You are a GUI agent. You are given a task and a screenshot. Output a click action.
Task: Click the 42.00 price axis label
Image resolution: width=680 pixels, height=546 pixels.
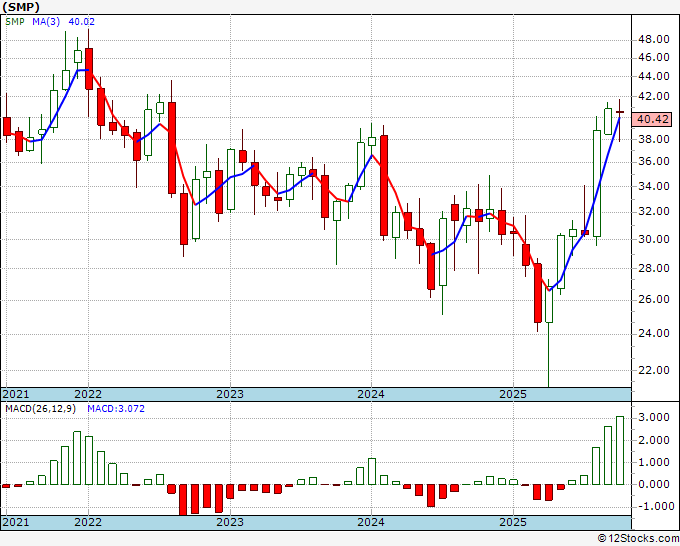point(654,96)
